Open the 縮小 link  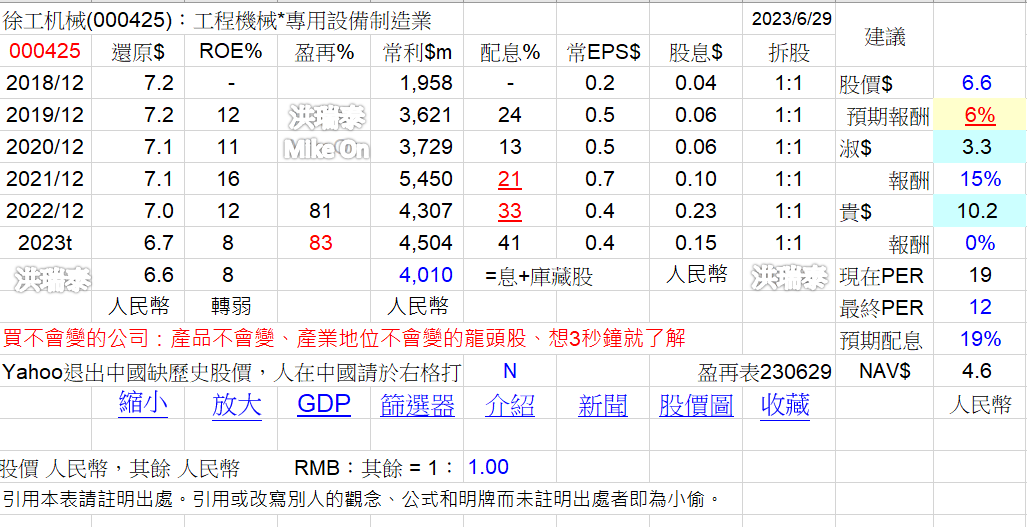(x=143, y=403)
